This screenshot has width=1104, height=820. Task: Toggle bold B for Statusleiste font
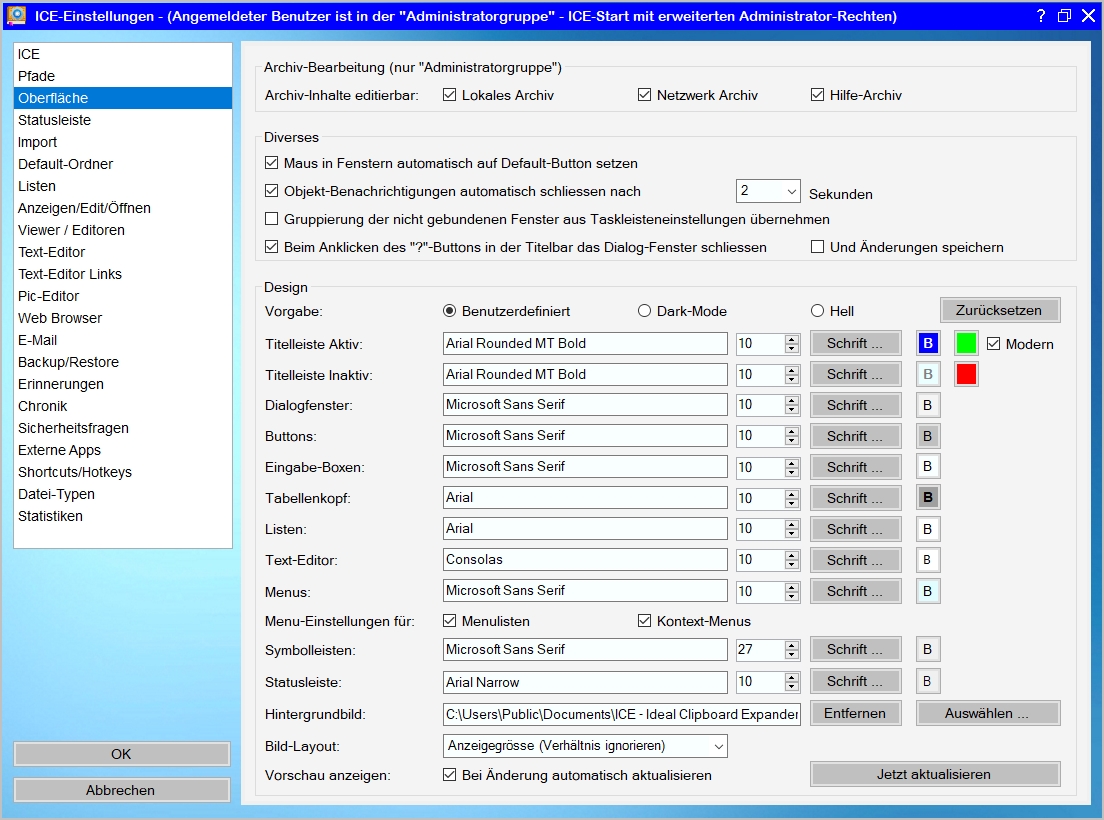(928, 681)
